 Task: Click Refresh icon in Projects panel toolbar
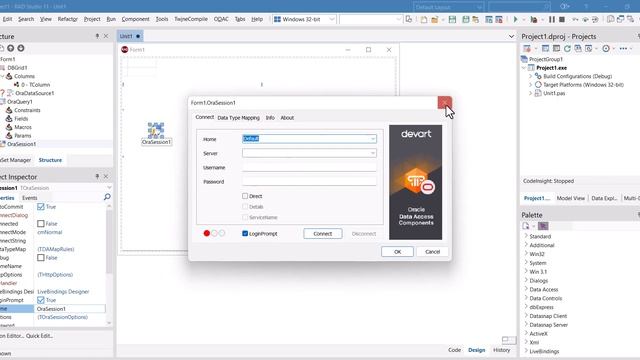click(567, 49)
